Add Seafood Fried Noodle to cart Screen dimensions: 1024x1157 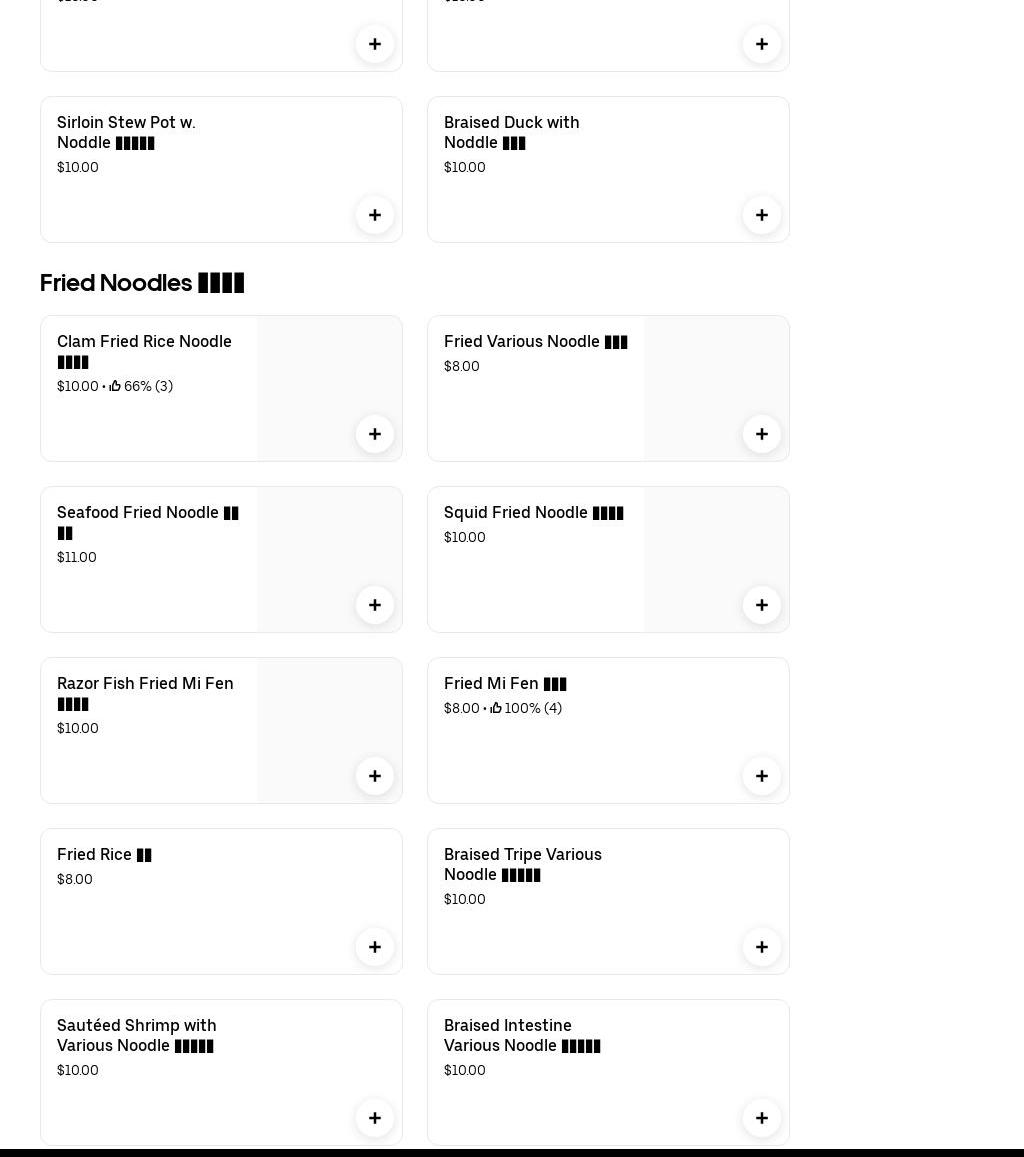(375, 605)
